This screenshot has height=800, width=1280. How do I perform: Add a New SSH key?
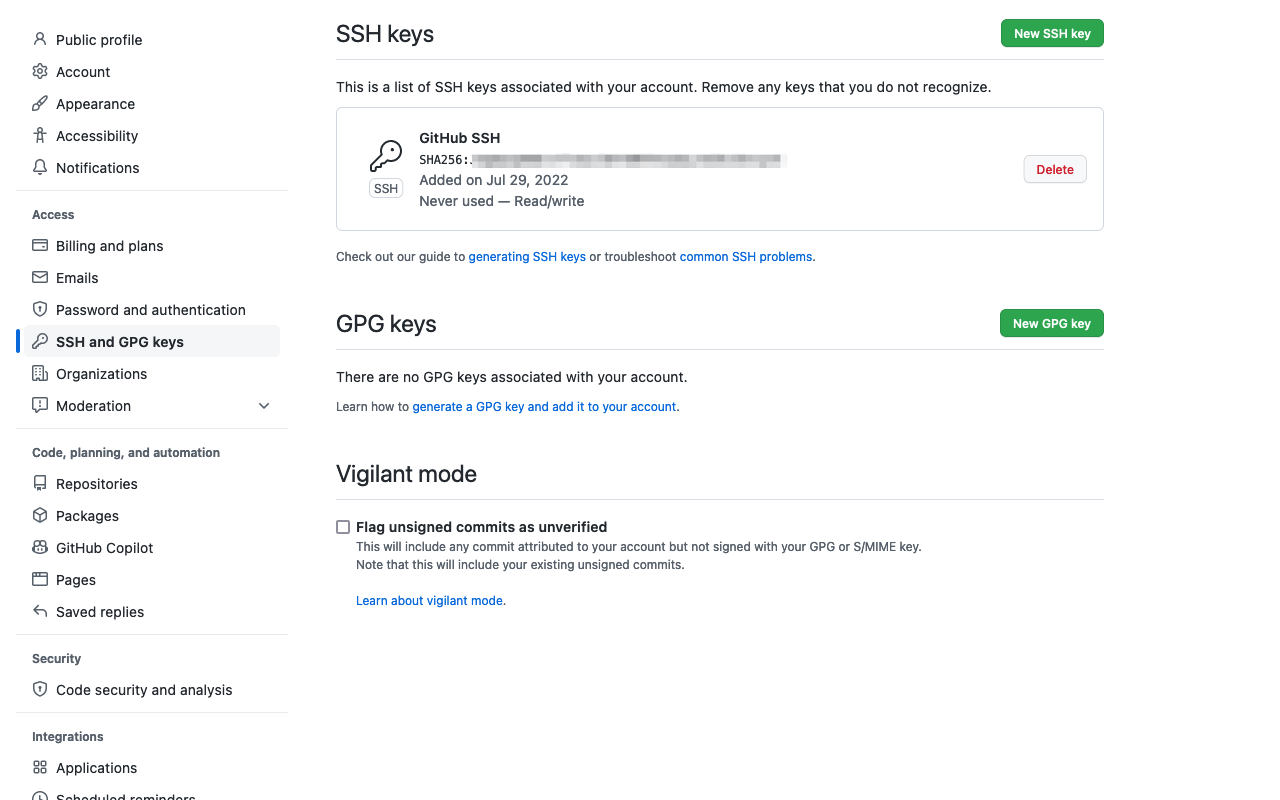point(1052,33)
